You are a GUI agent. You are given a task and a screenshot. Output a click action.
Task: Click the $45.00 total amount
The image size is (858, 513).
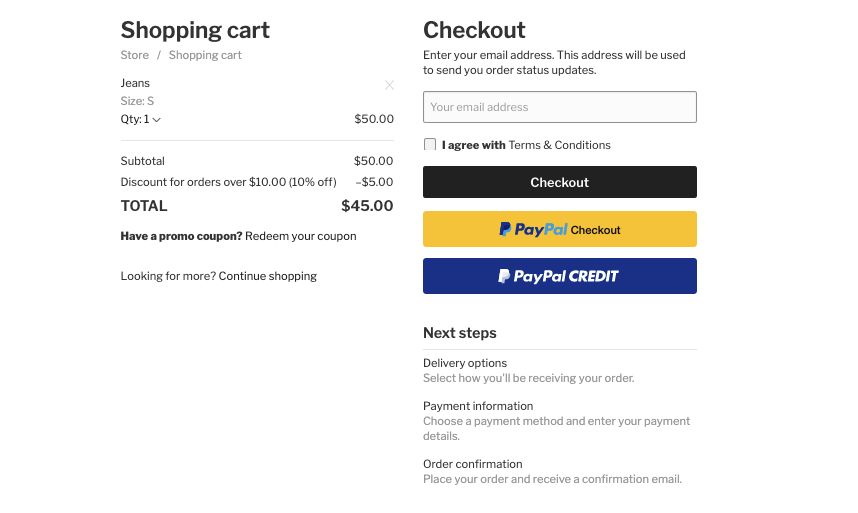tap(367, 206)
